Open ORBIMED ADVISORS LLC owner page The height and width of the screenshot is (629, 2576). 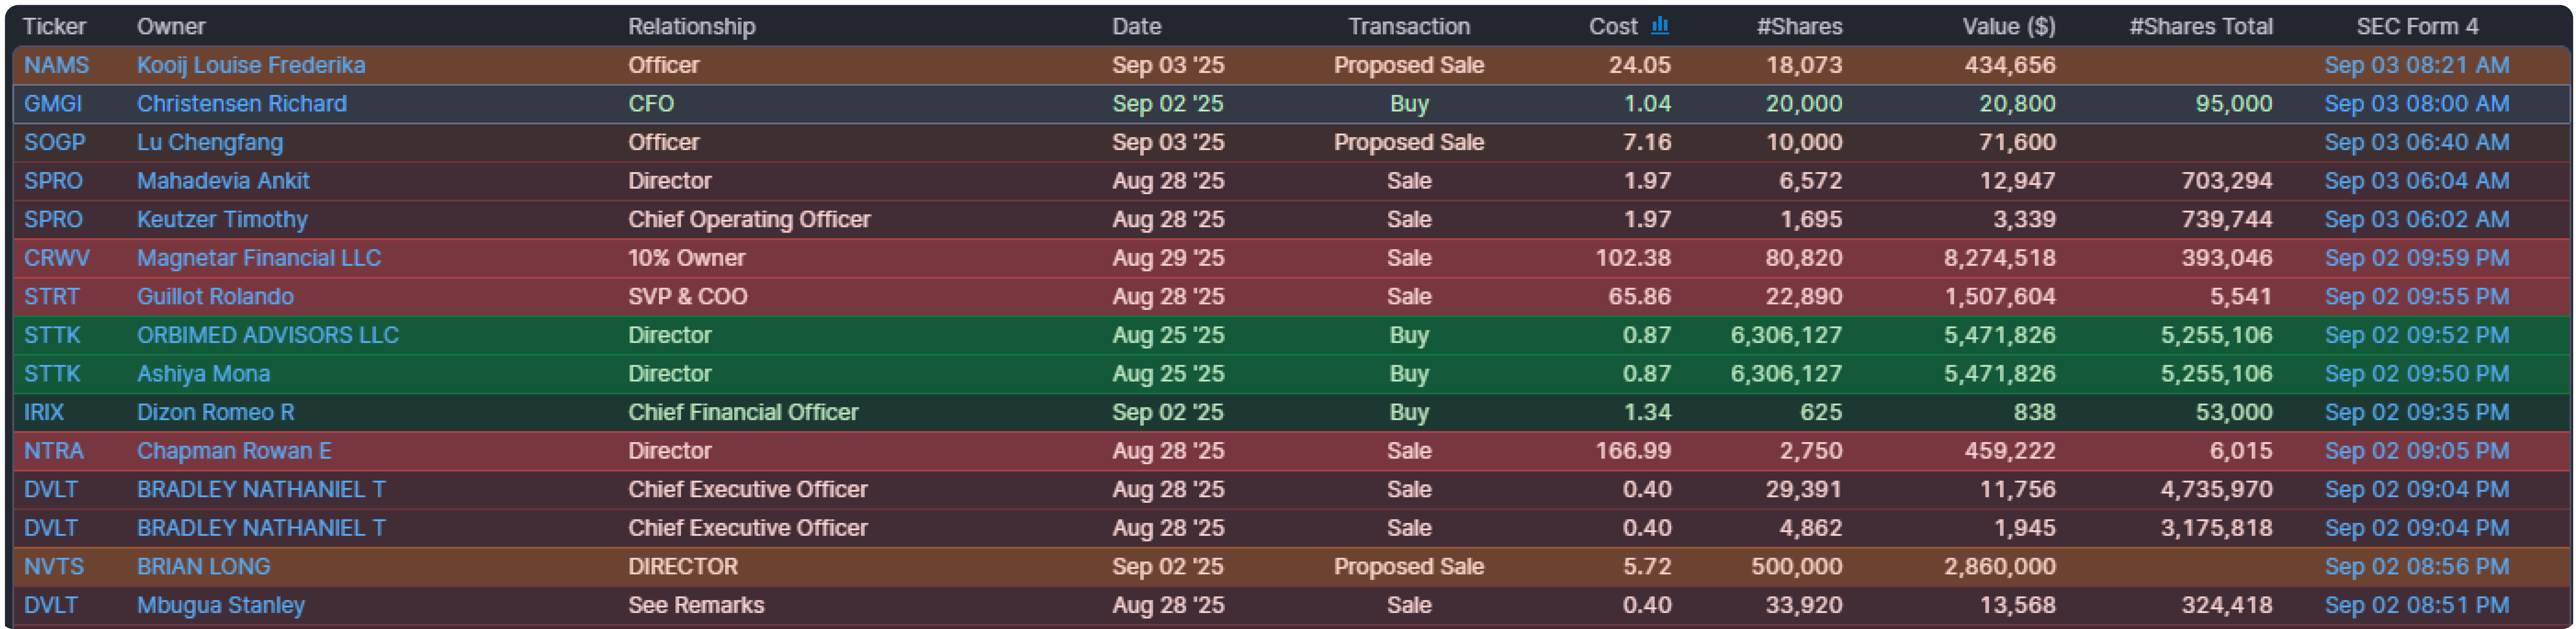[267, 335]
